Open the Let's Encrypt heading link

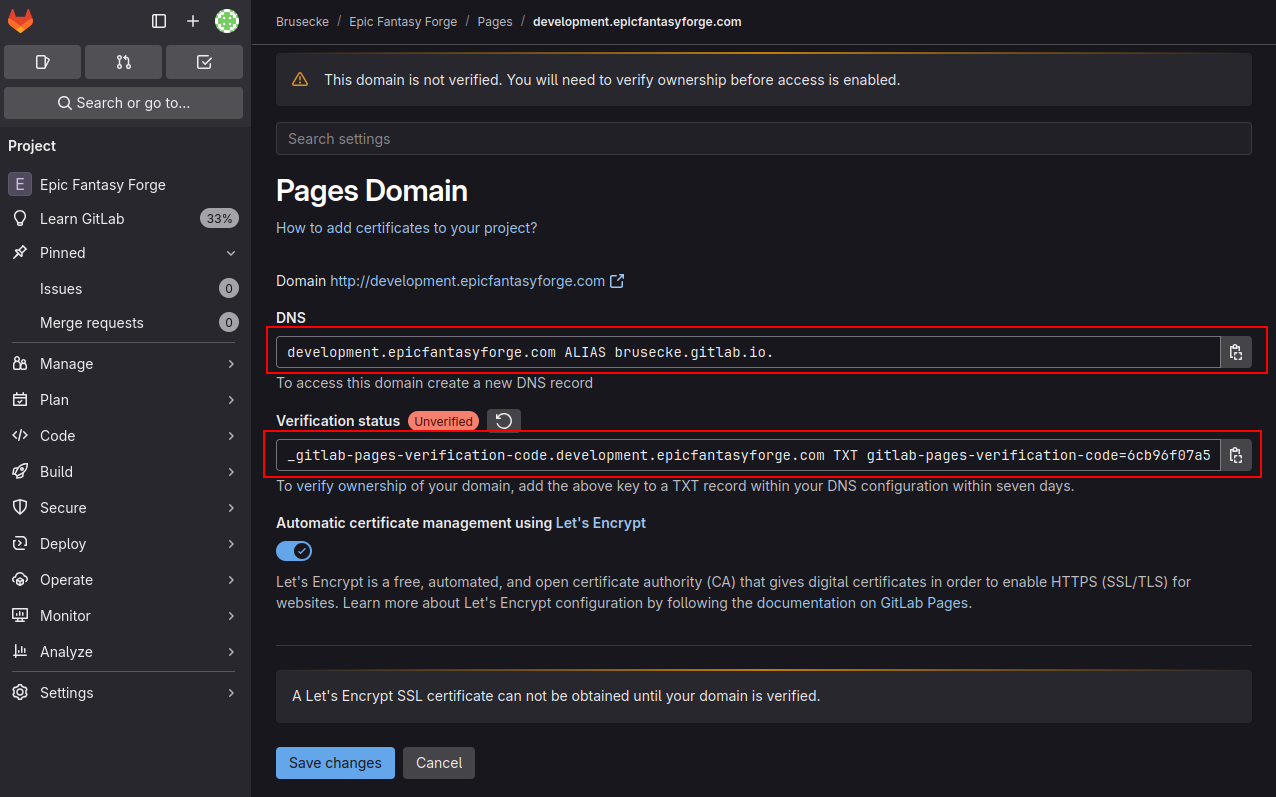pos(601,523)
